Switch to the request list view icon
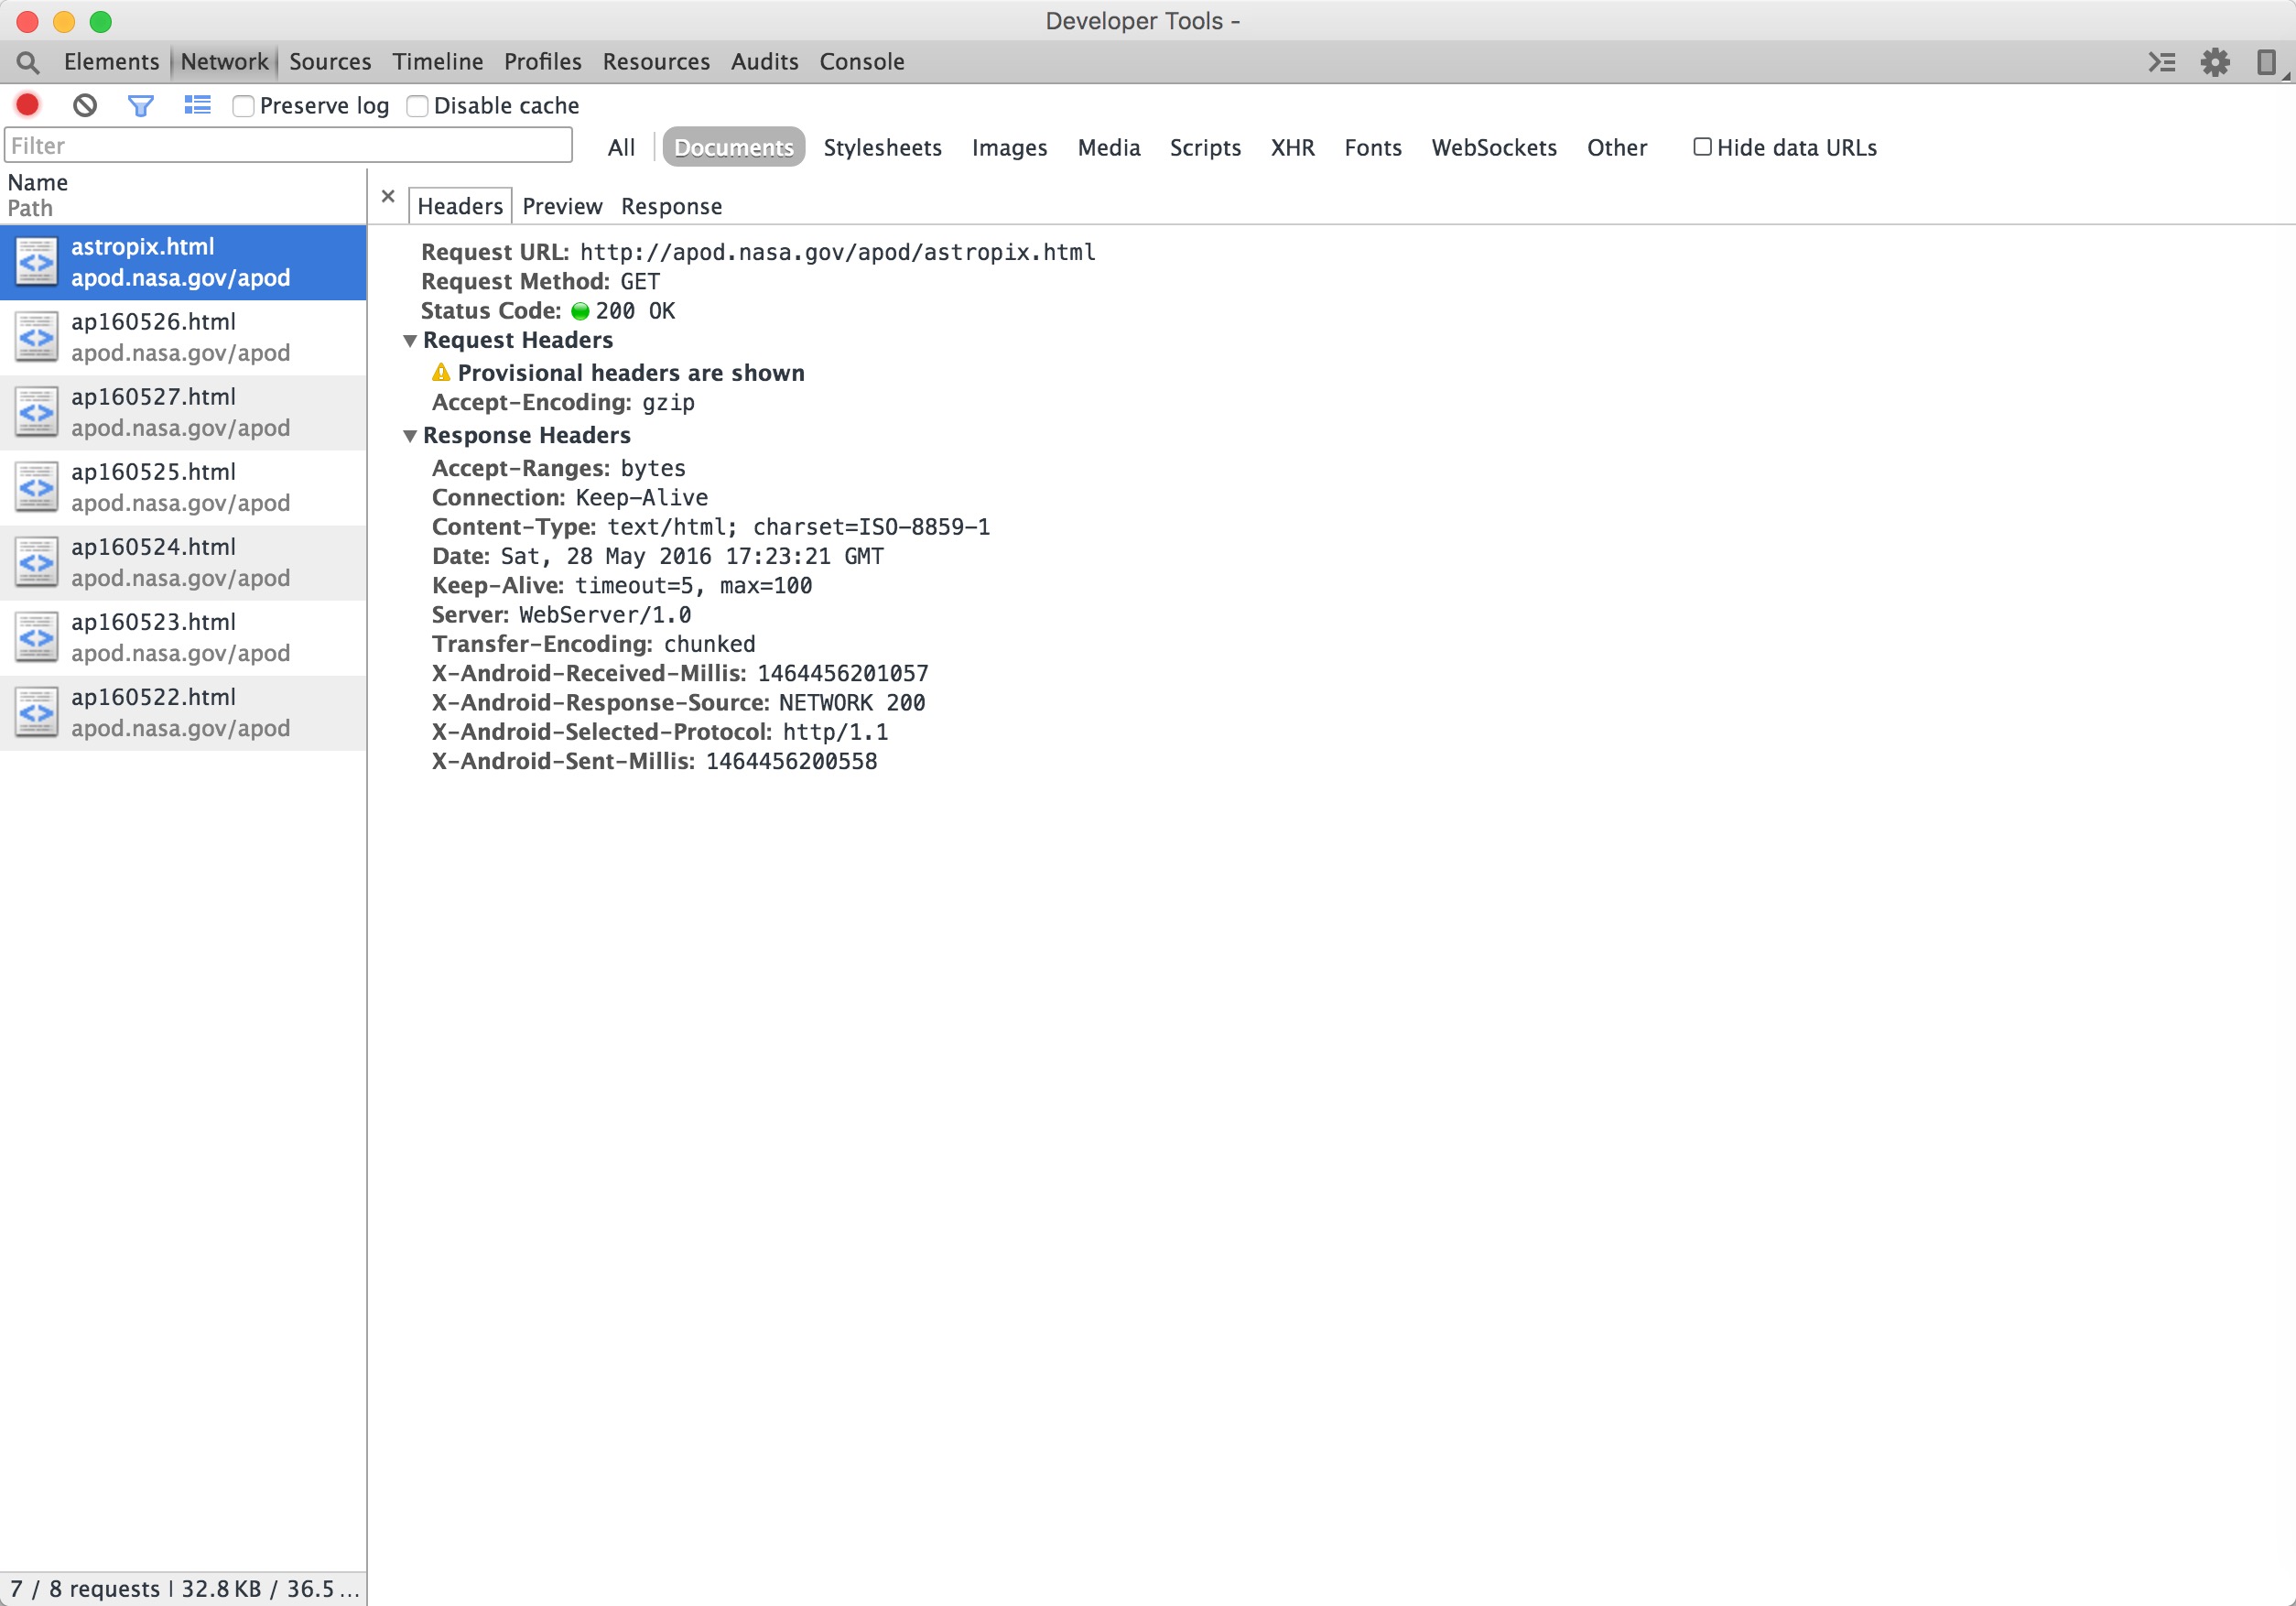This screenshot has height=1606, width=2296. click(198, 105)
